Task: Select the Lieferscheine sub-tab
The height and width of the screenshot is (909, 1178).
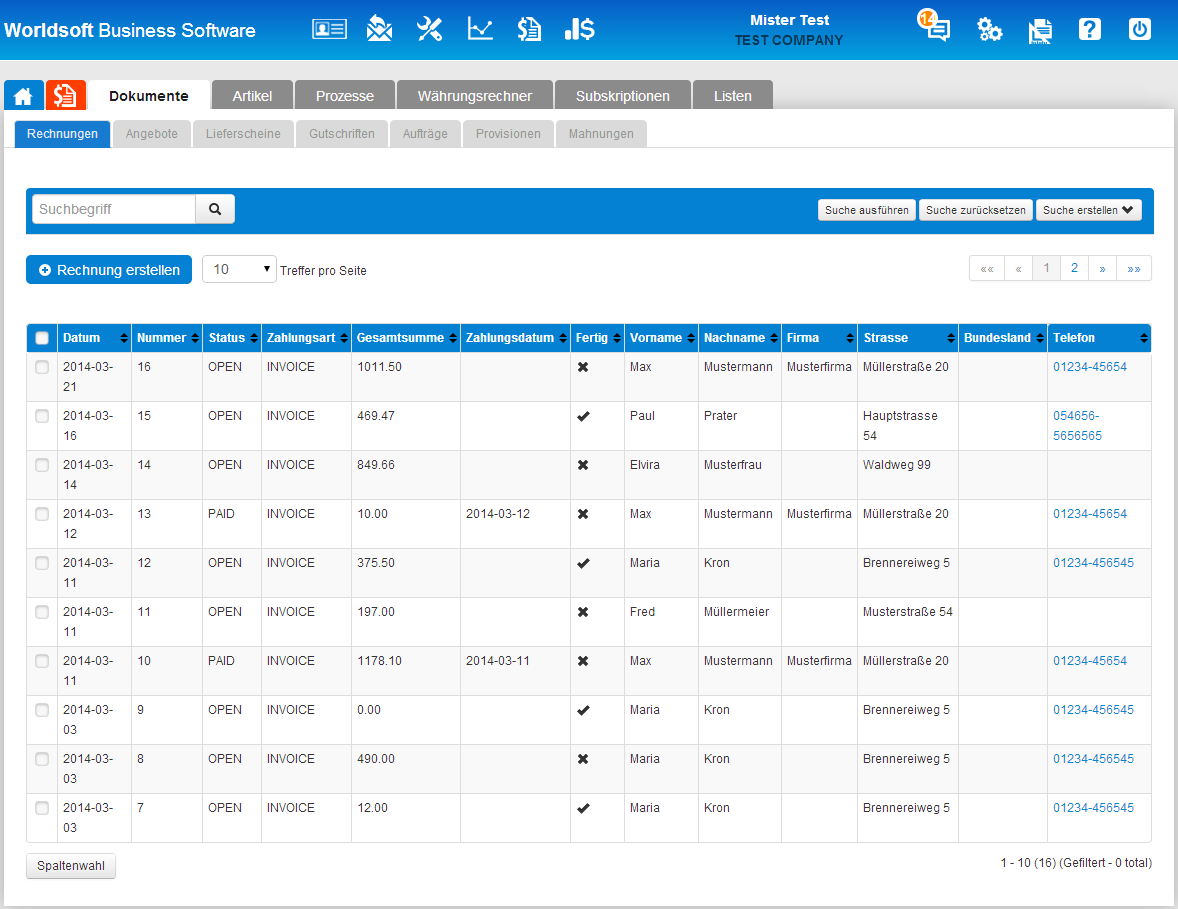Action: click(x=243, y=134)
